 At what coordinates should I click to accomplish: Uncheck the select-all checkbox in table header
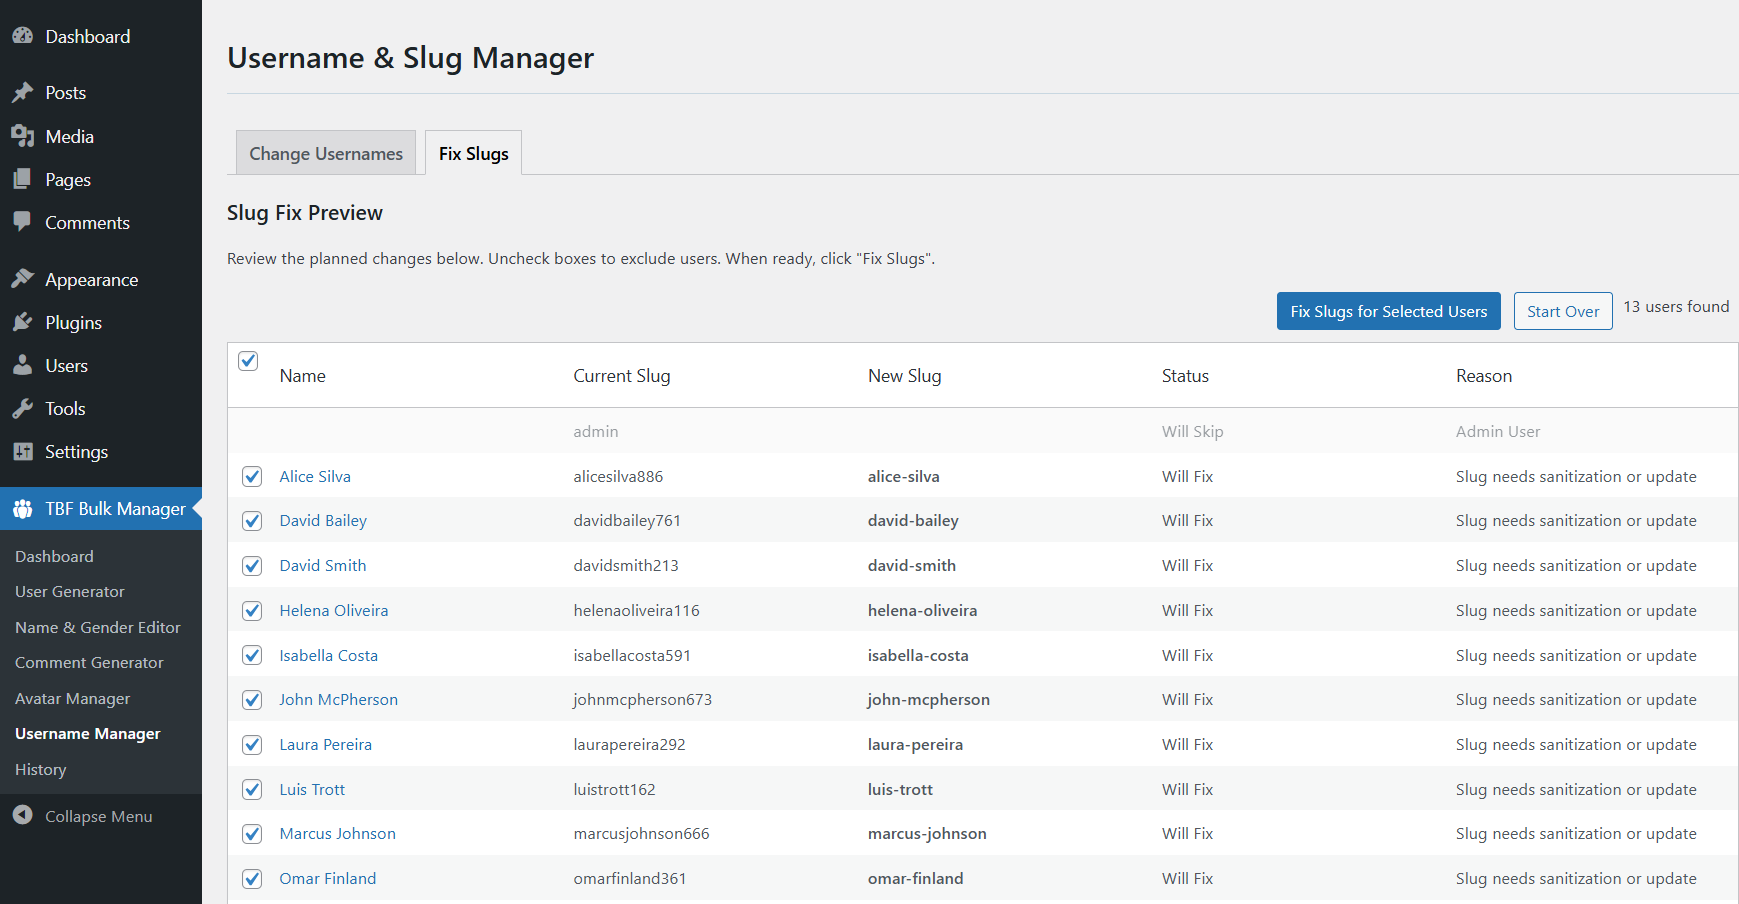(249, 361)
